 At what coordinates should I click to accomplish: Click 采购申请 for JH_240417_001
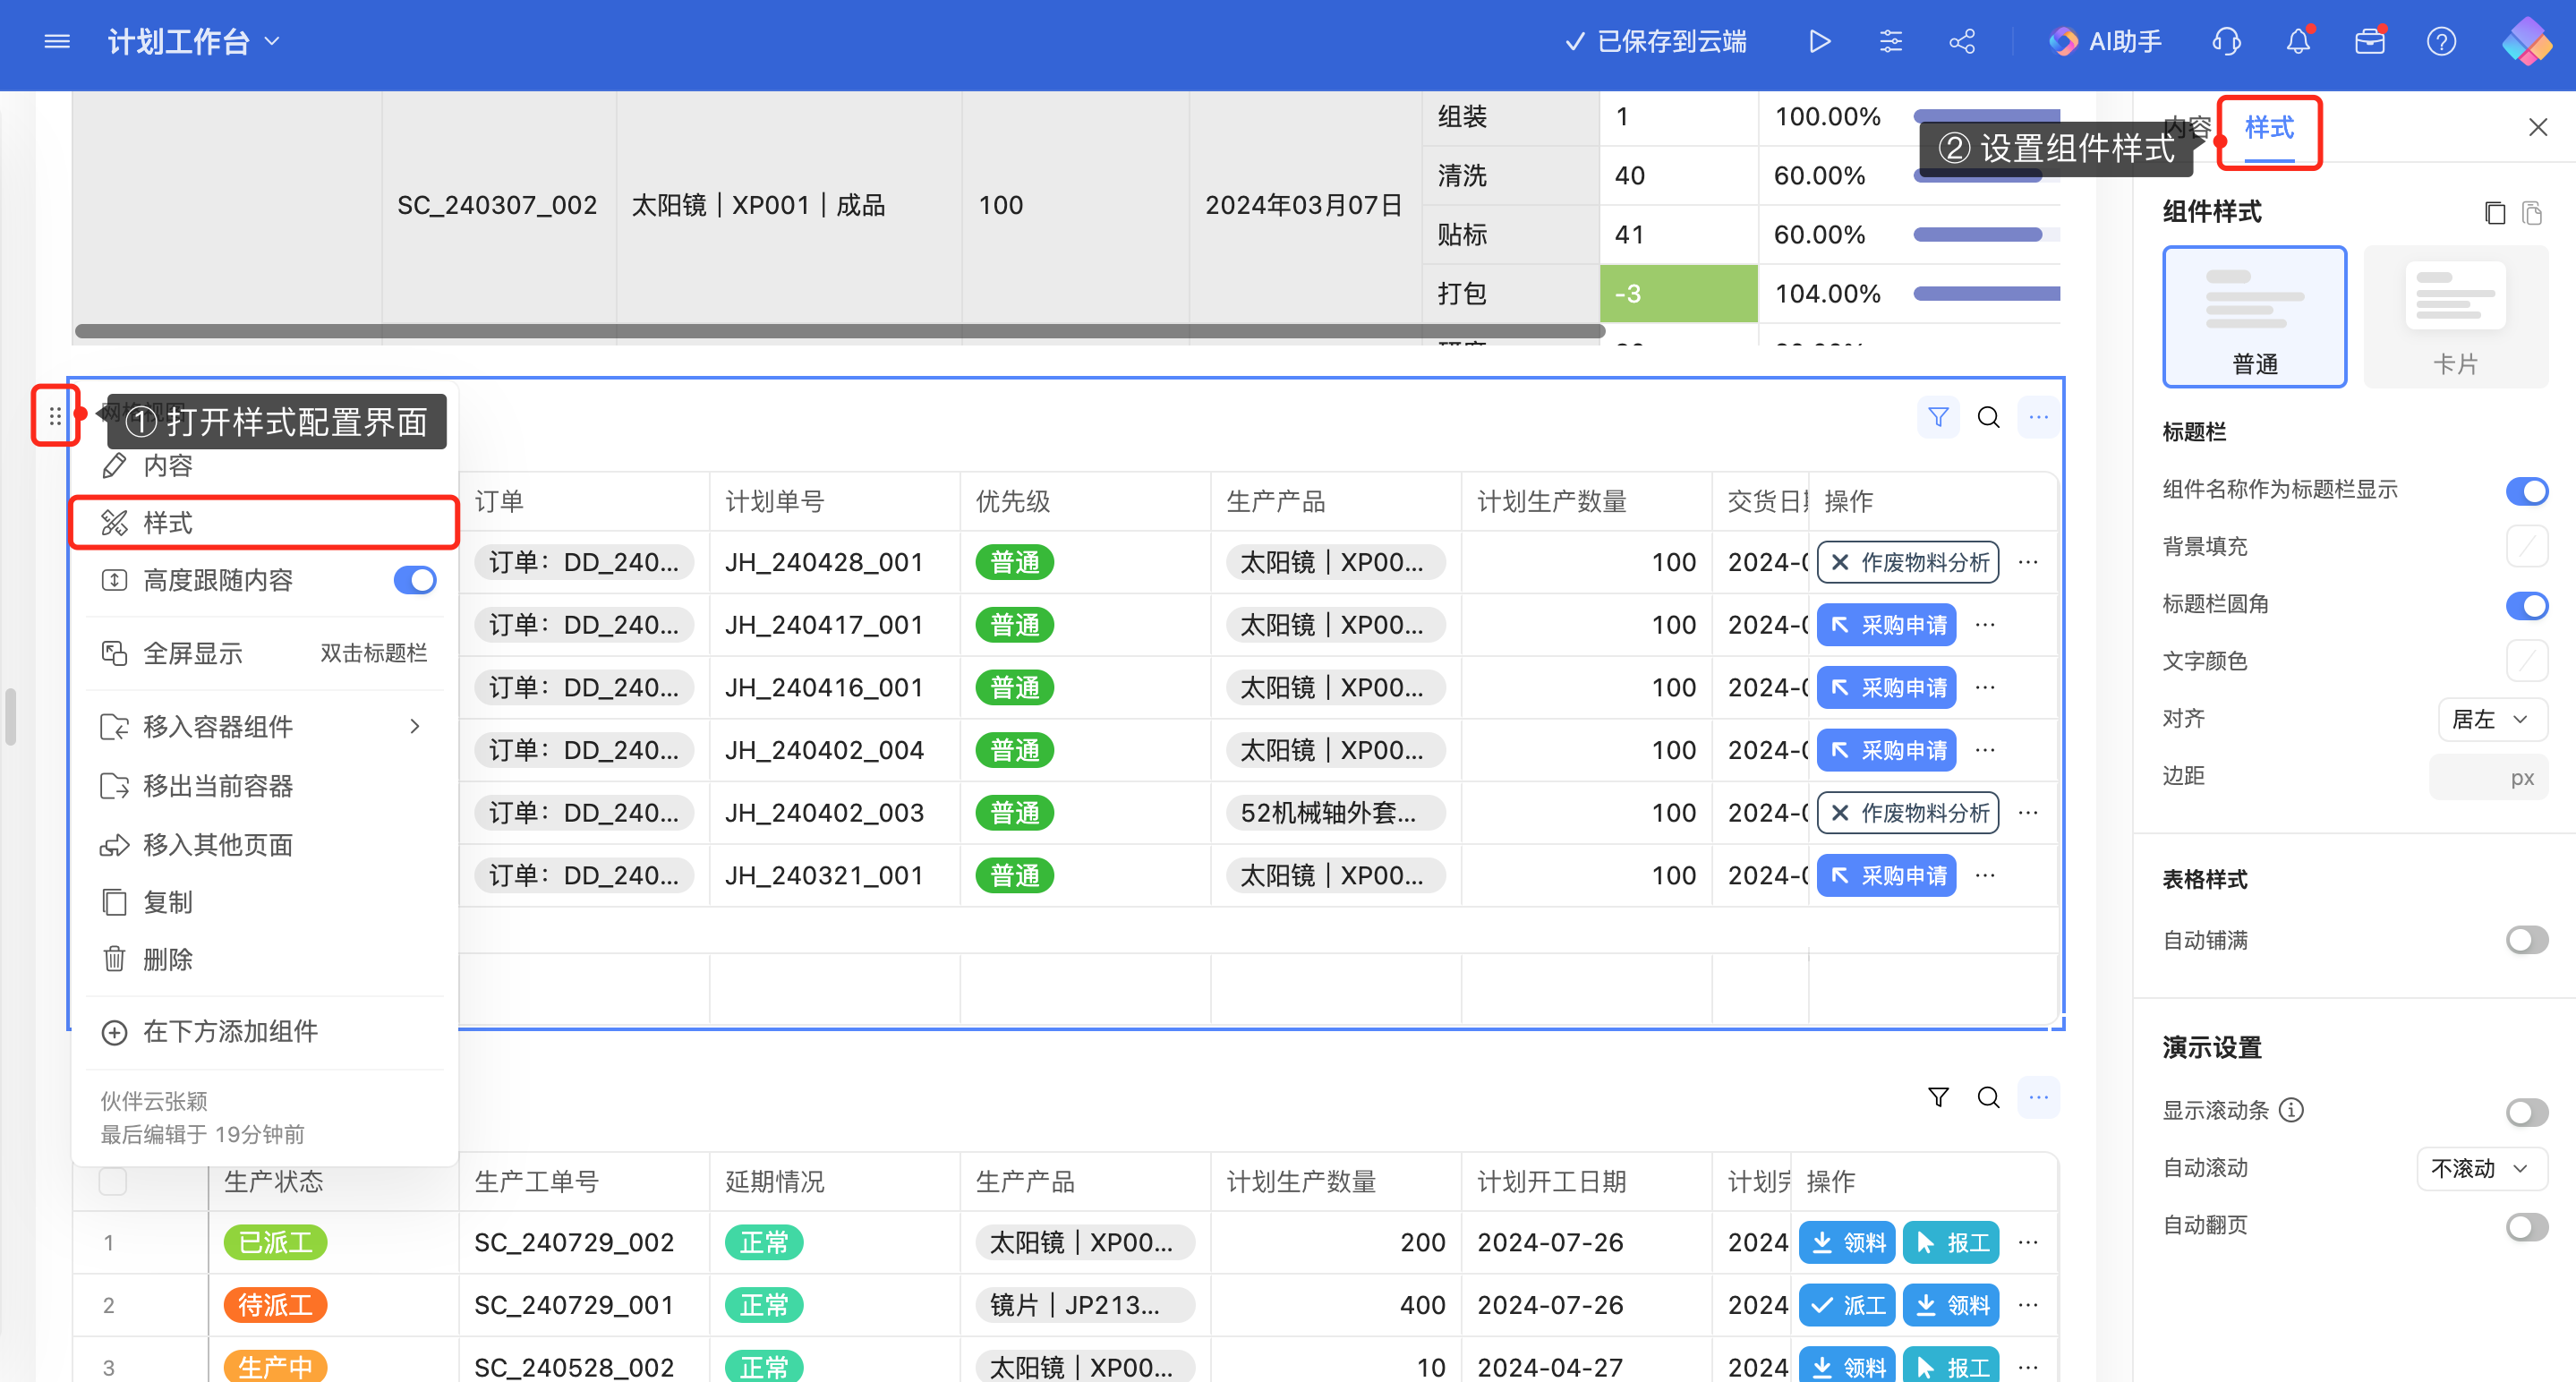point(1886,625)
